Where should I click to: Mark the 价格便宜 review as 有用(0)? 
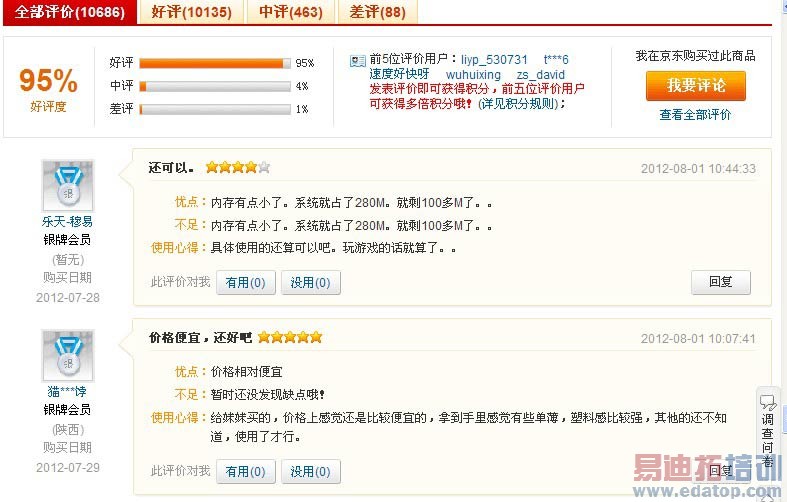pos(245,471)
